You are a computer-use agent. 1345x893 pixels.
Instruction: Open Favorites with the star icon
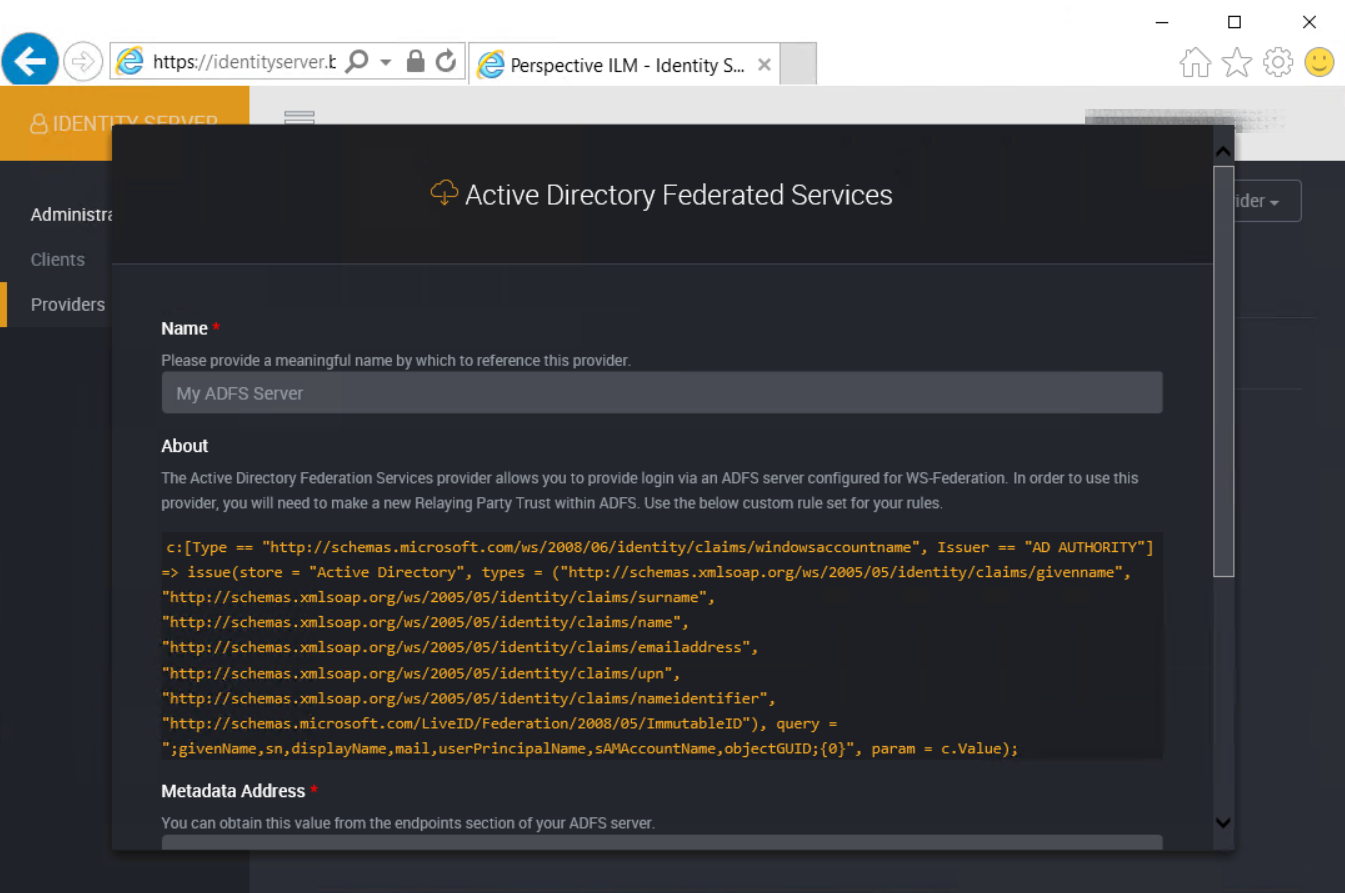(1237, 63)
